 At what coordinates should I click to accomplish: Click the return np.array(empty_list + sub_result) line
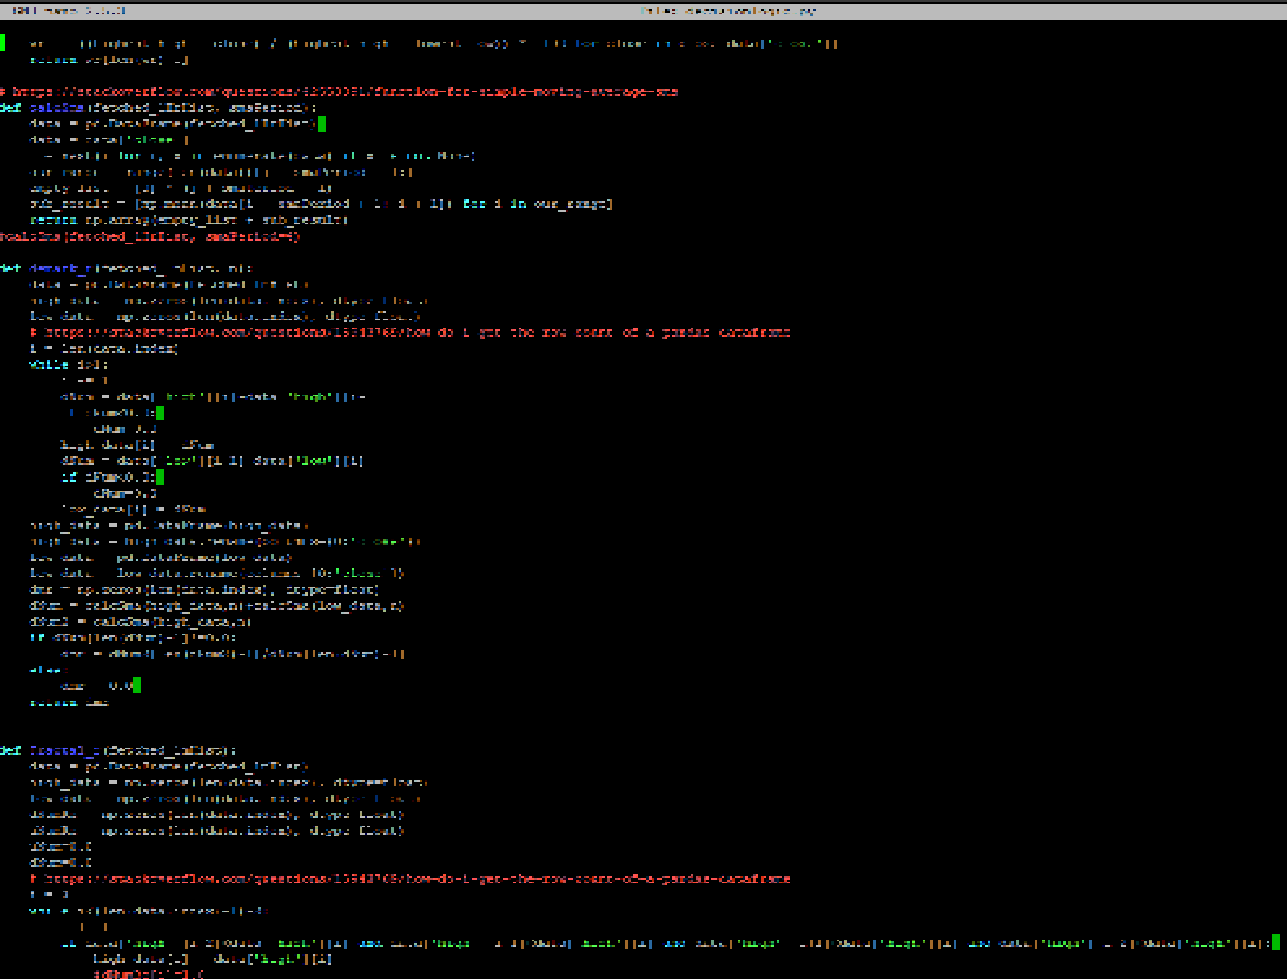[x=188, y=220]
